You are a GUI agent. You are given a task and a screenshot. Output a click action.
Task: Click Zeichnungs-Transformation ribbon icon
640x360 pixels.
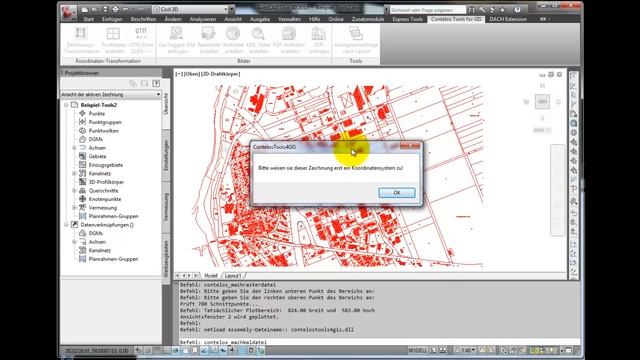click(82, 40)
